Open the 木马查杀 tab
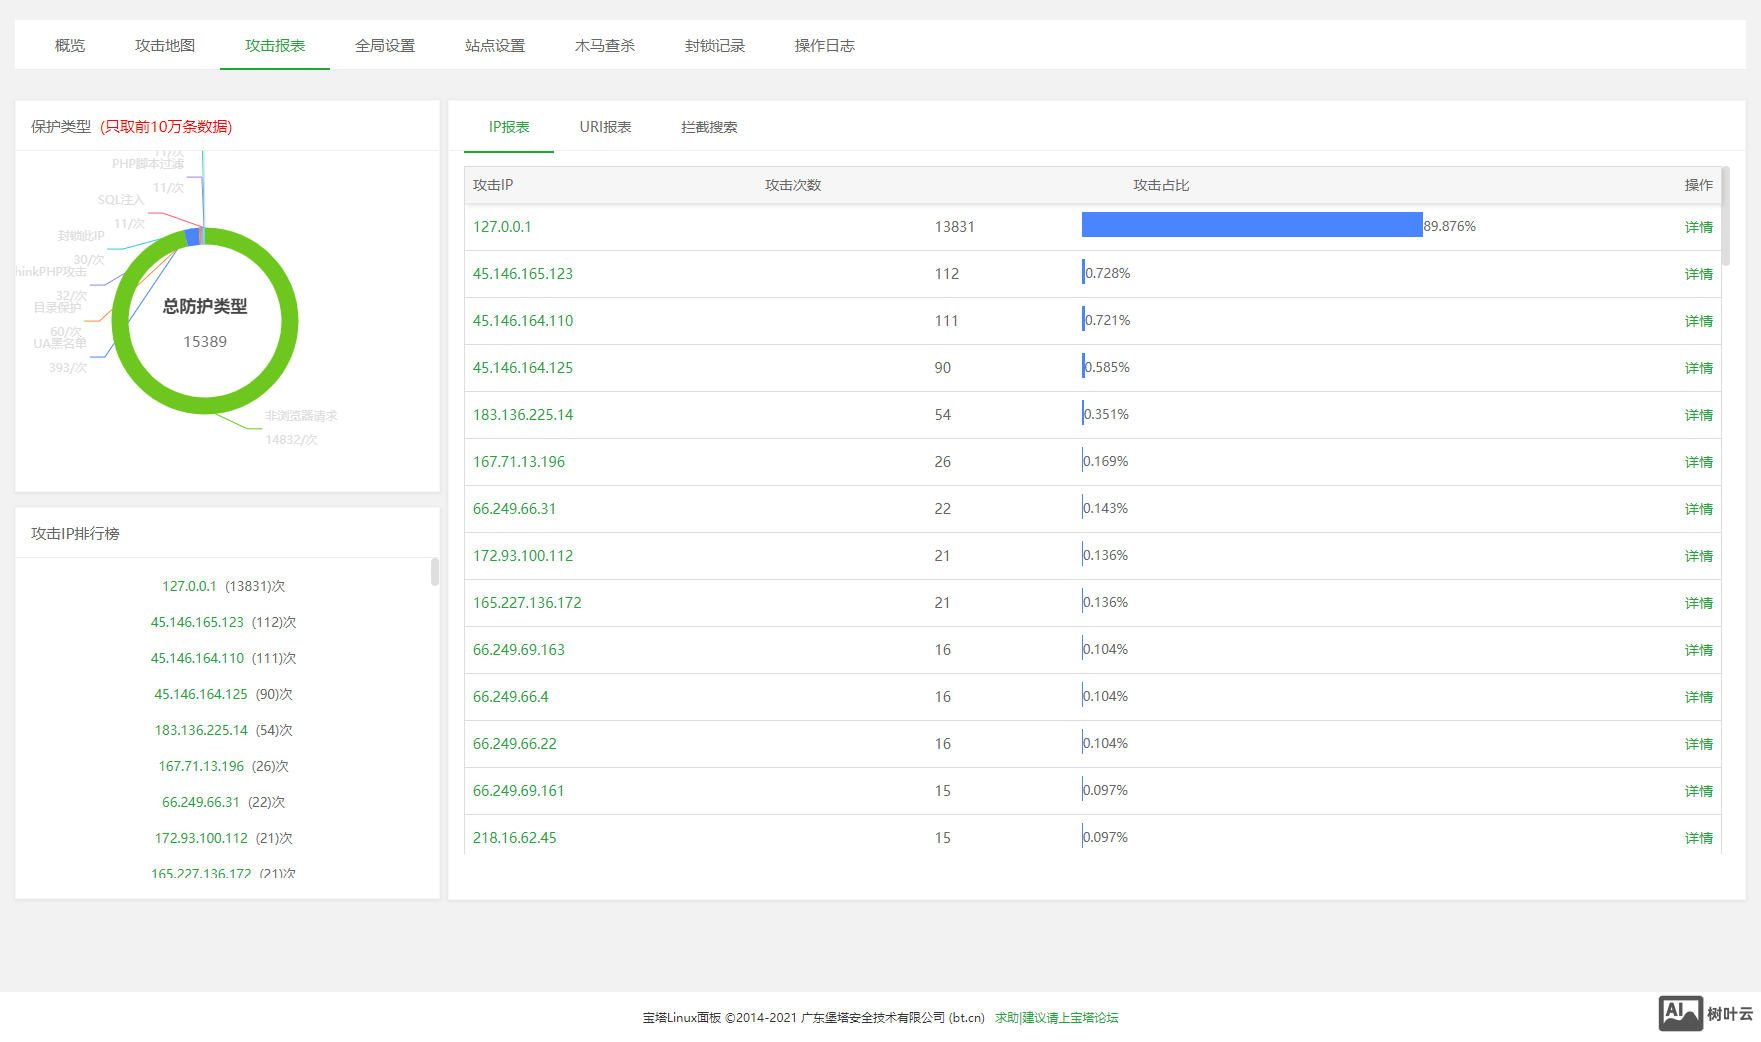1761x1042 pixels. tap(605, 46)
